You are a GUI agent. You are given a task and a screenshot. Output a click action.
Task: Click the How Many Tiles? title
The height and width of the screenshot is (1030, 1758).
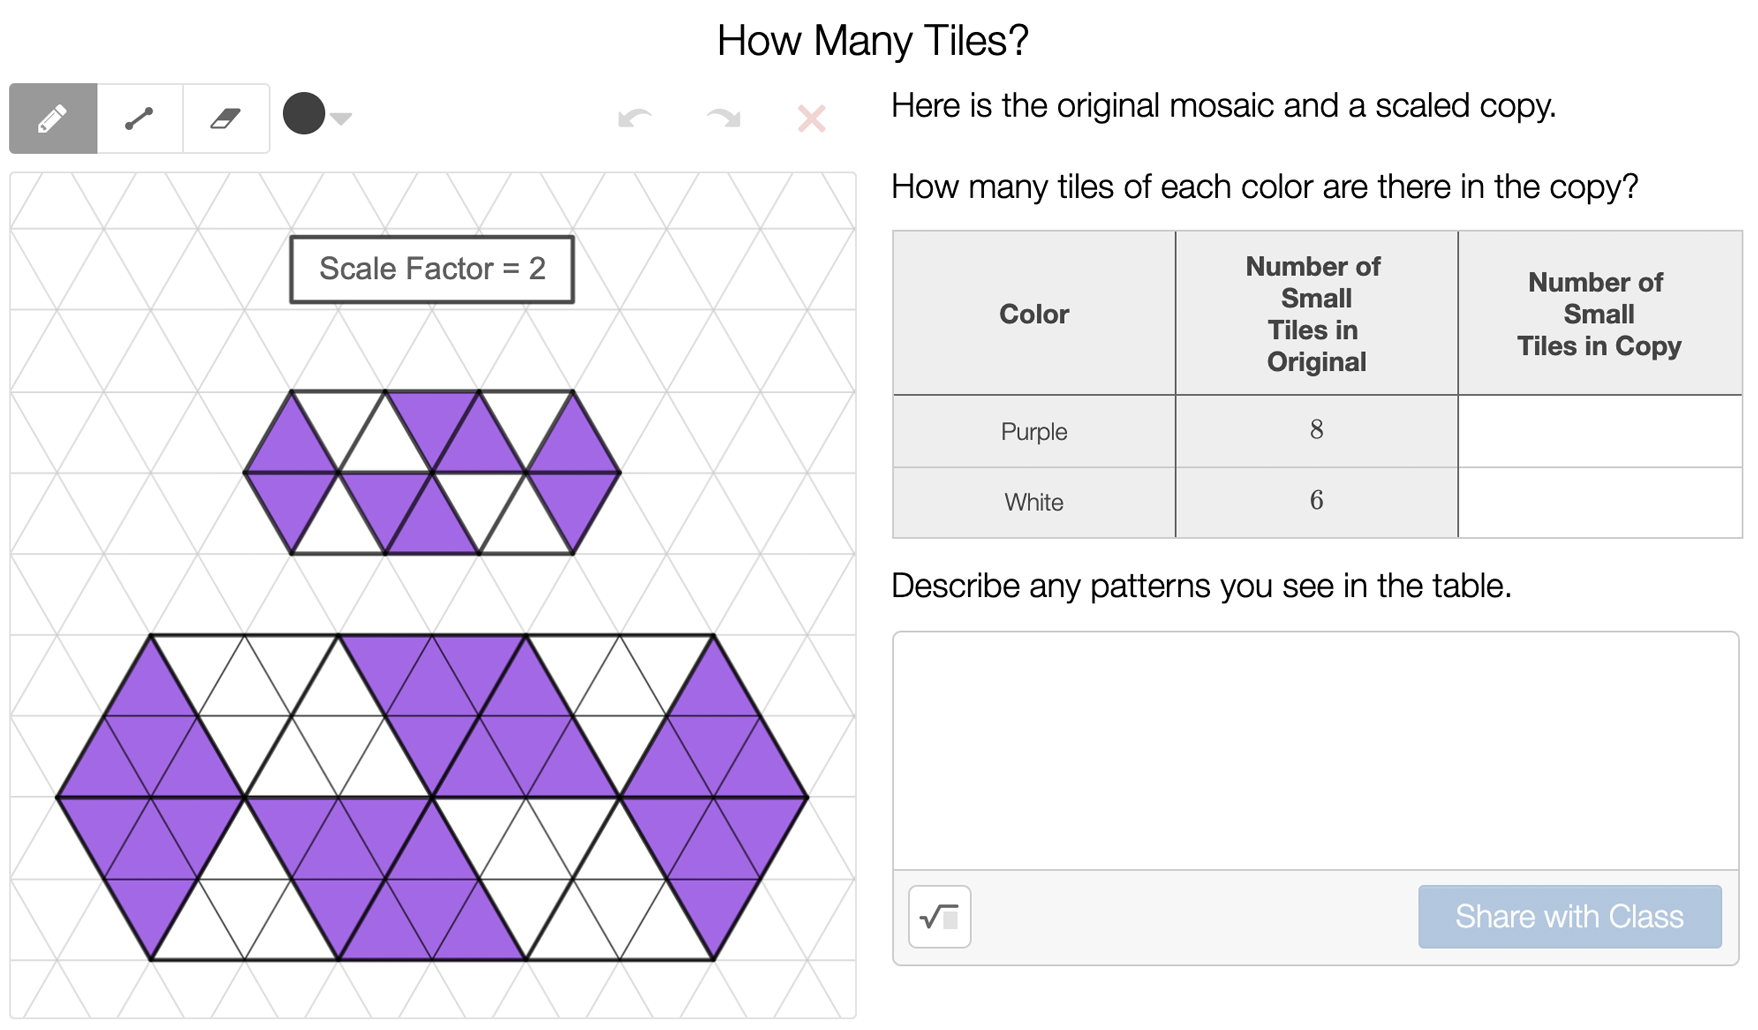pyautogui.click(x=872, y=41)
